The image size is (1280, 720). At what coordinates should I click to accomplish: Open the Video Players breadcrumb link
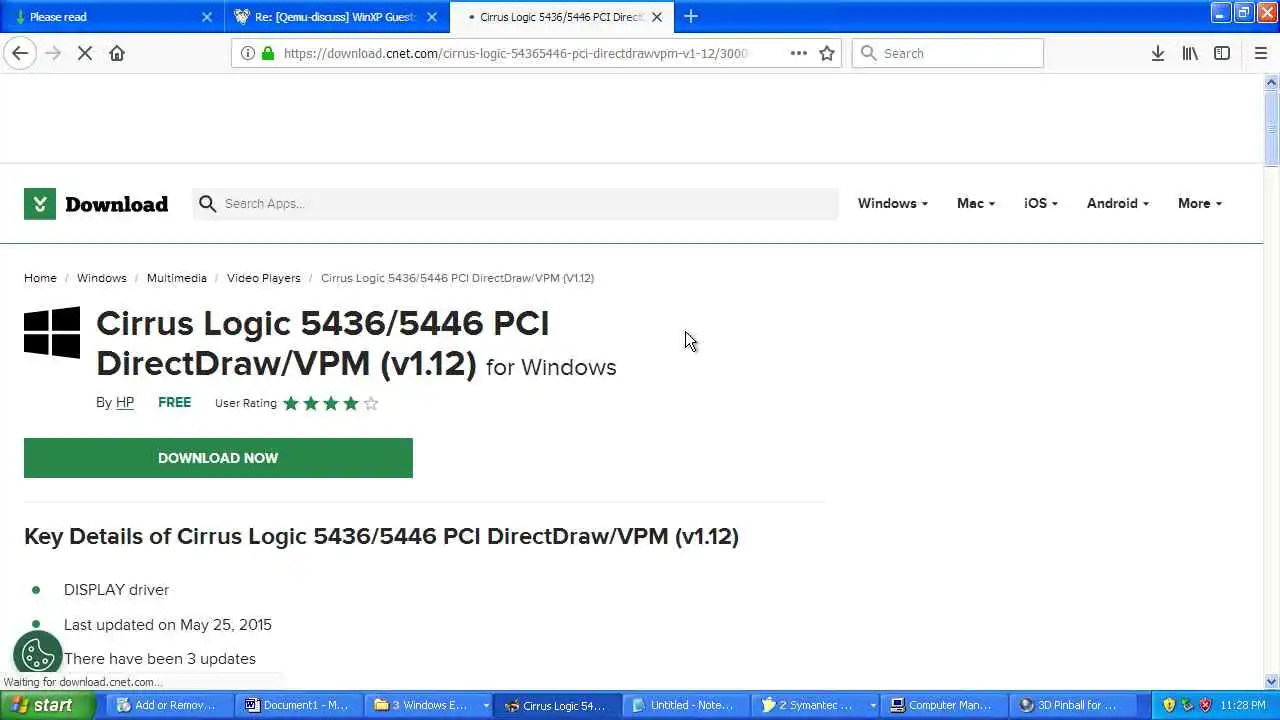click(x=263, y=278)
